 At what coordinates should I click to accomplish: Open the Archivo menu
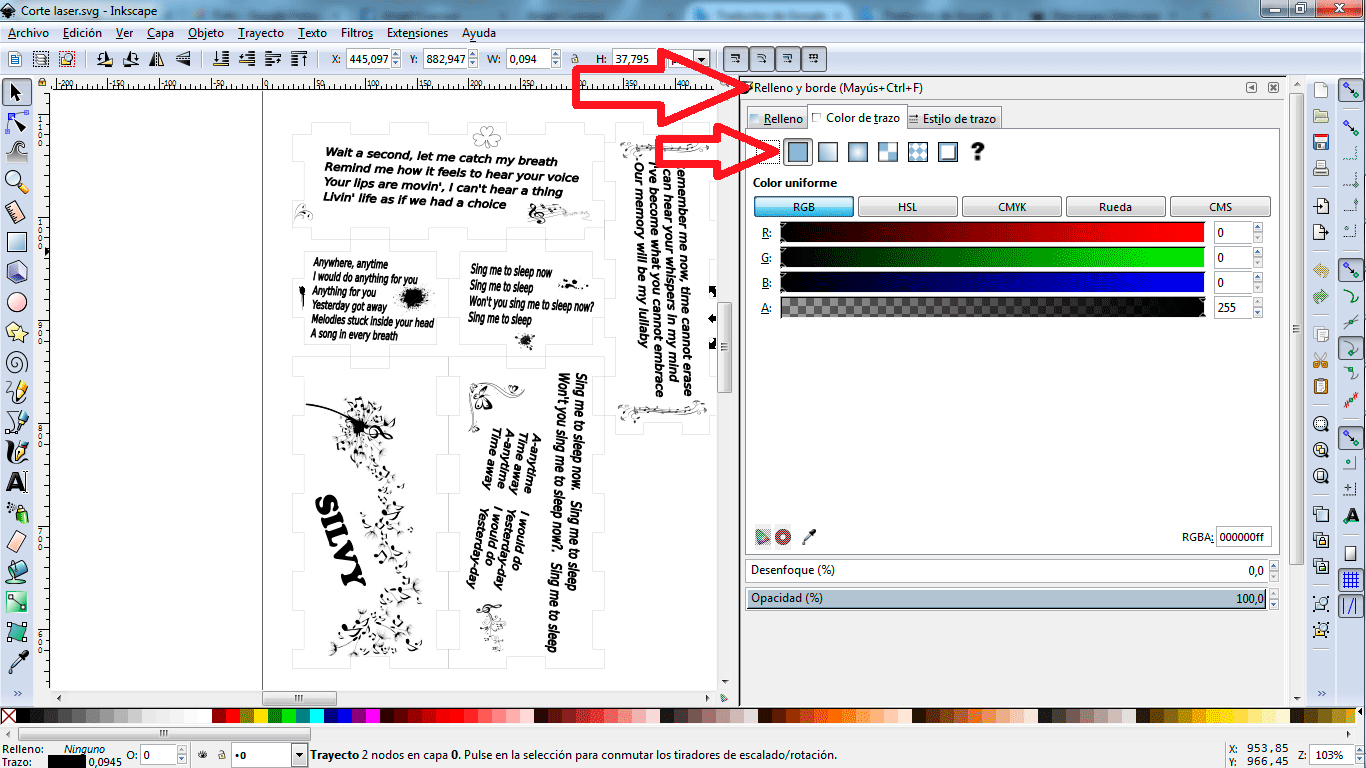pos(27,32)
